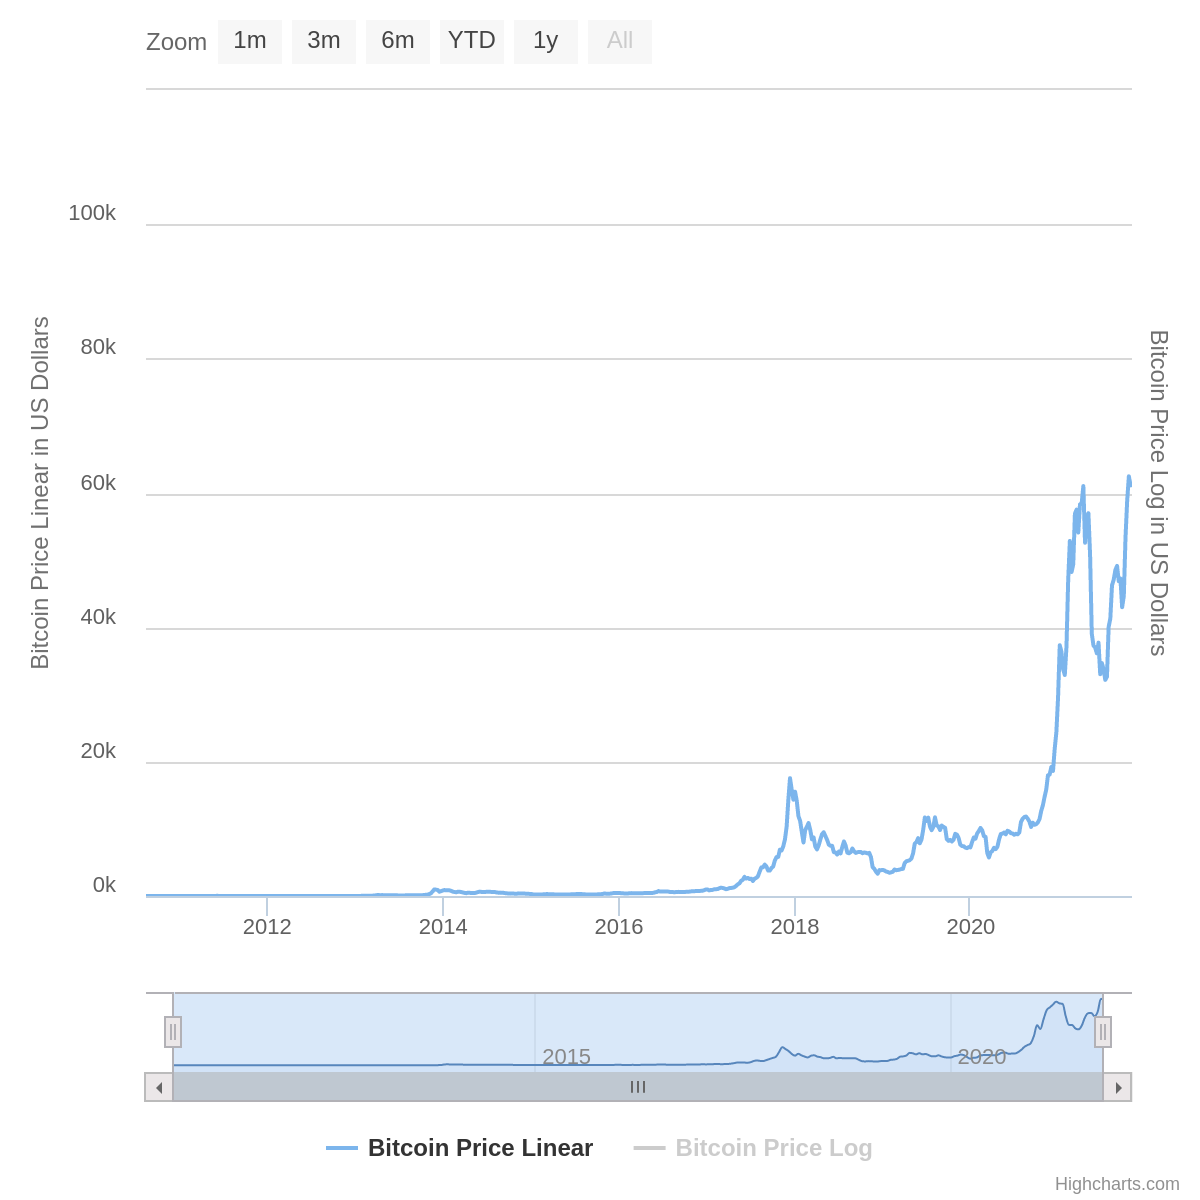The width and height of the screenshot is (1200, 1200).
Task: Hide the Bitcoin Price Linear series
Action: tap(480, 1148)
